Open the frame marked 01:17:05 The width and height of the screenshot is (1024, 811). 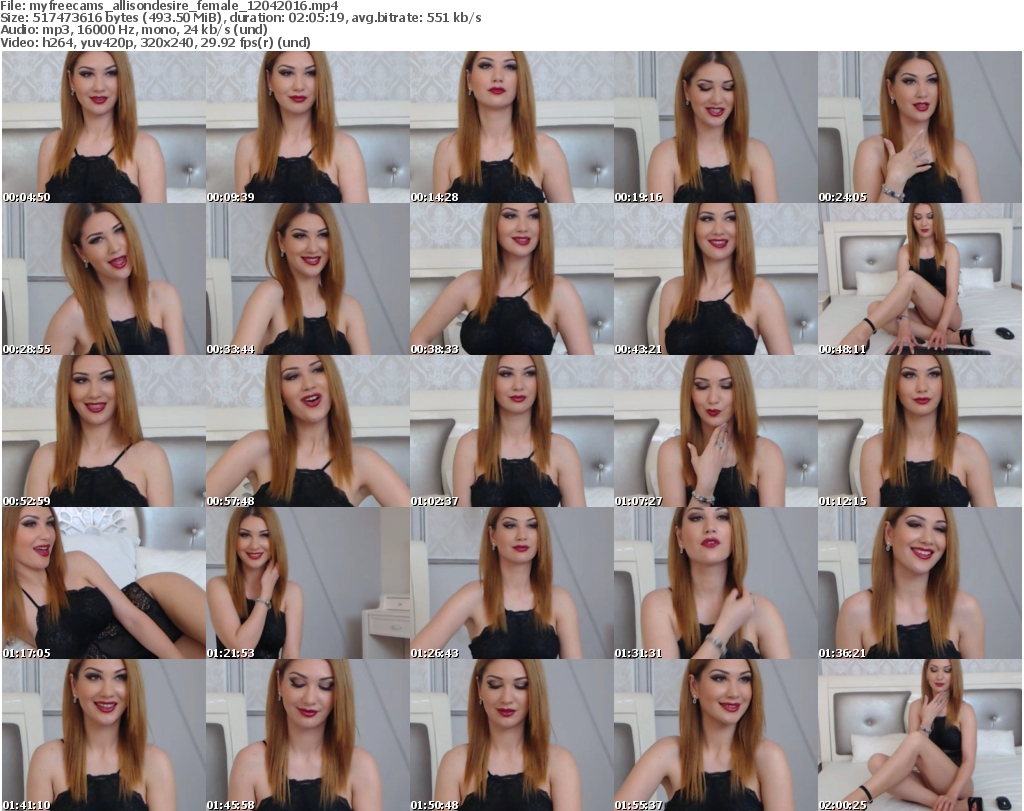(x=104, y=583)
